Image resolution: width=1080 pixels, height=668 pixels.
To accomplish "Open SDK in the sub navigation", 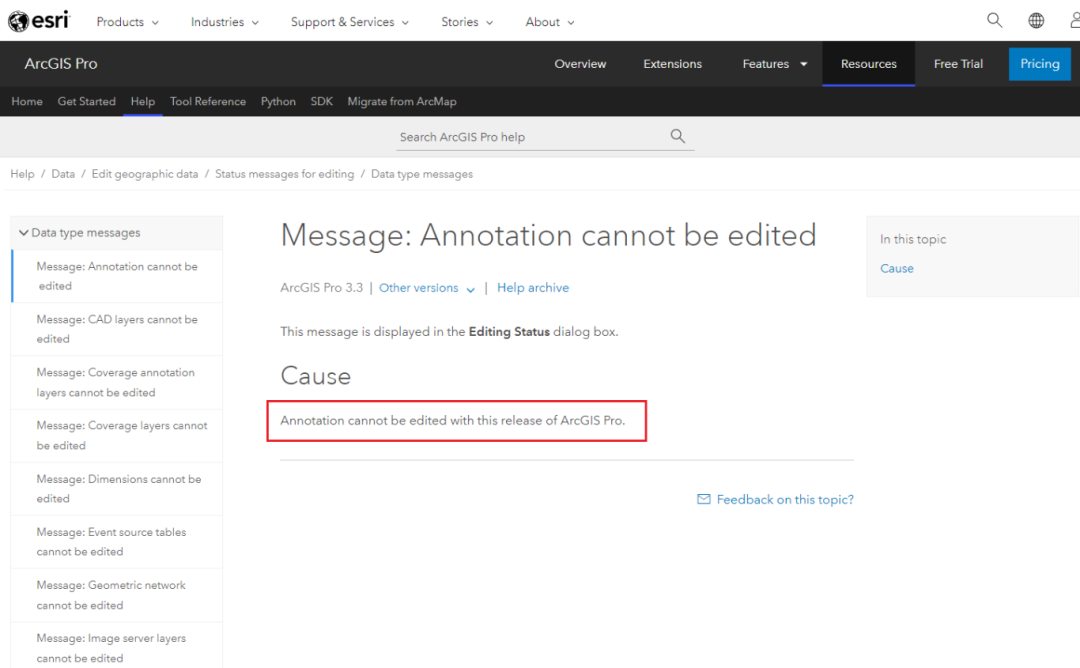I will (x=322, y=101).
